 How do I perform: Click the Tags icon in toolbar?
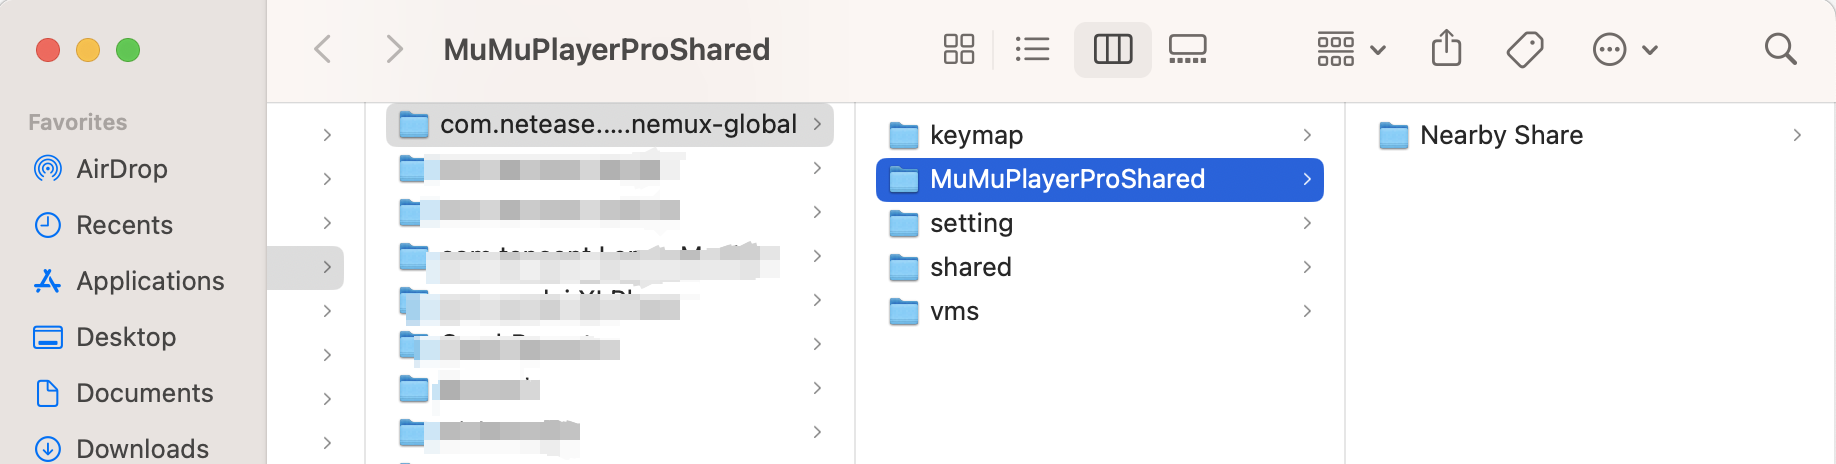[x=1525, y=49]
